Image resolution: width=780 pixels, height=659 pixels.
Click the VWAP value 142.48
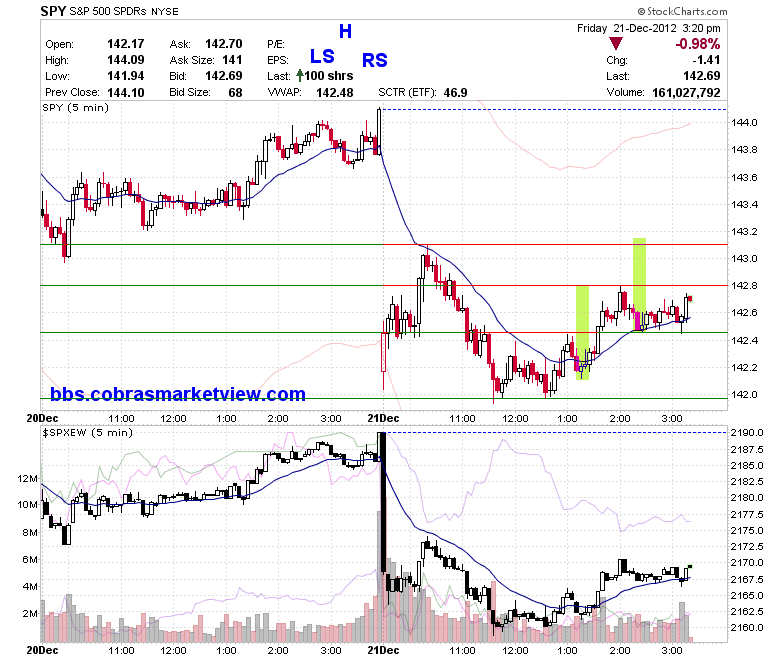pos(335,93)
